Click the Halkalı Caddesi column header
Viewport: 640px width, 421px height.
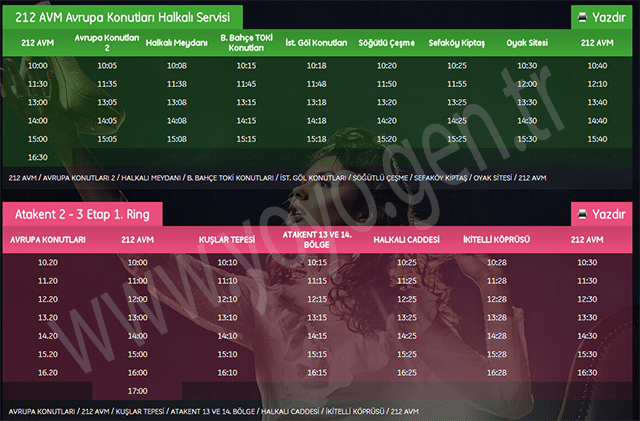[x=406, y=240]
